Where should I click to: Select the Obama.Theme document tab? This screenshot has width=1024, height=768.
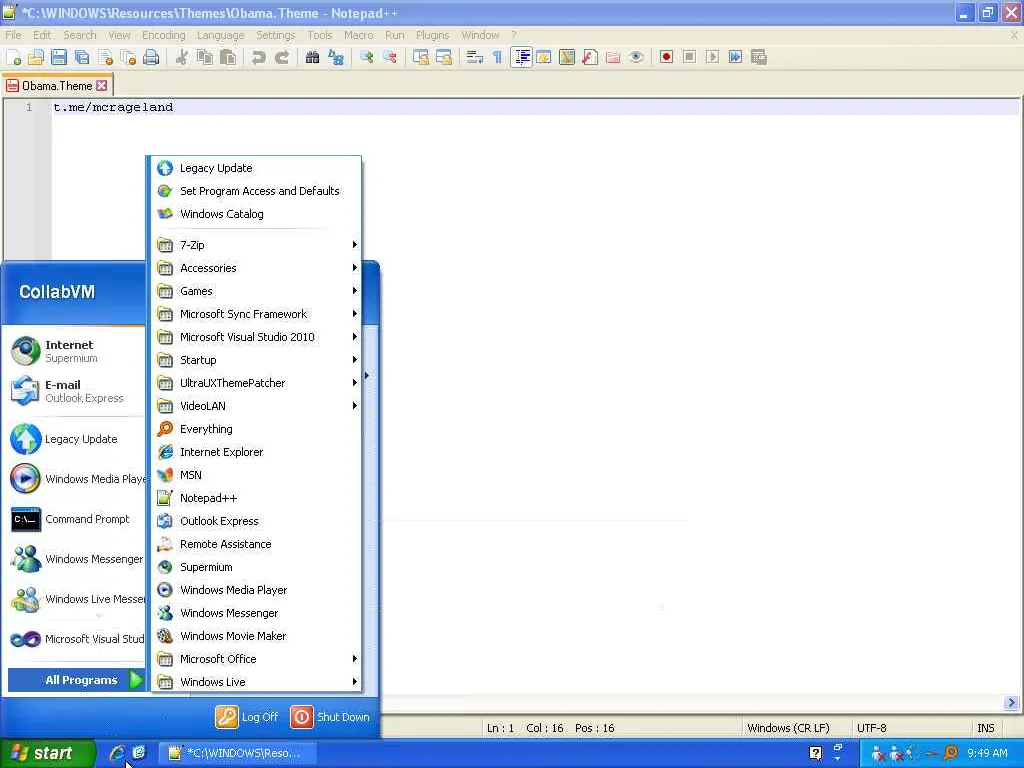[57, 86]
